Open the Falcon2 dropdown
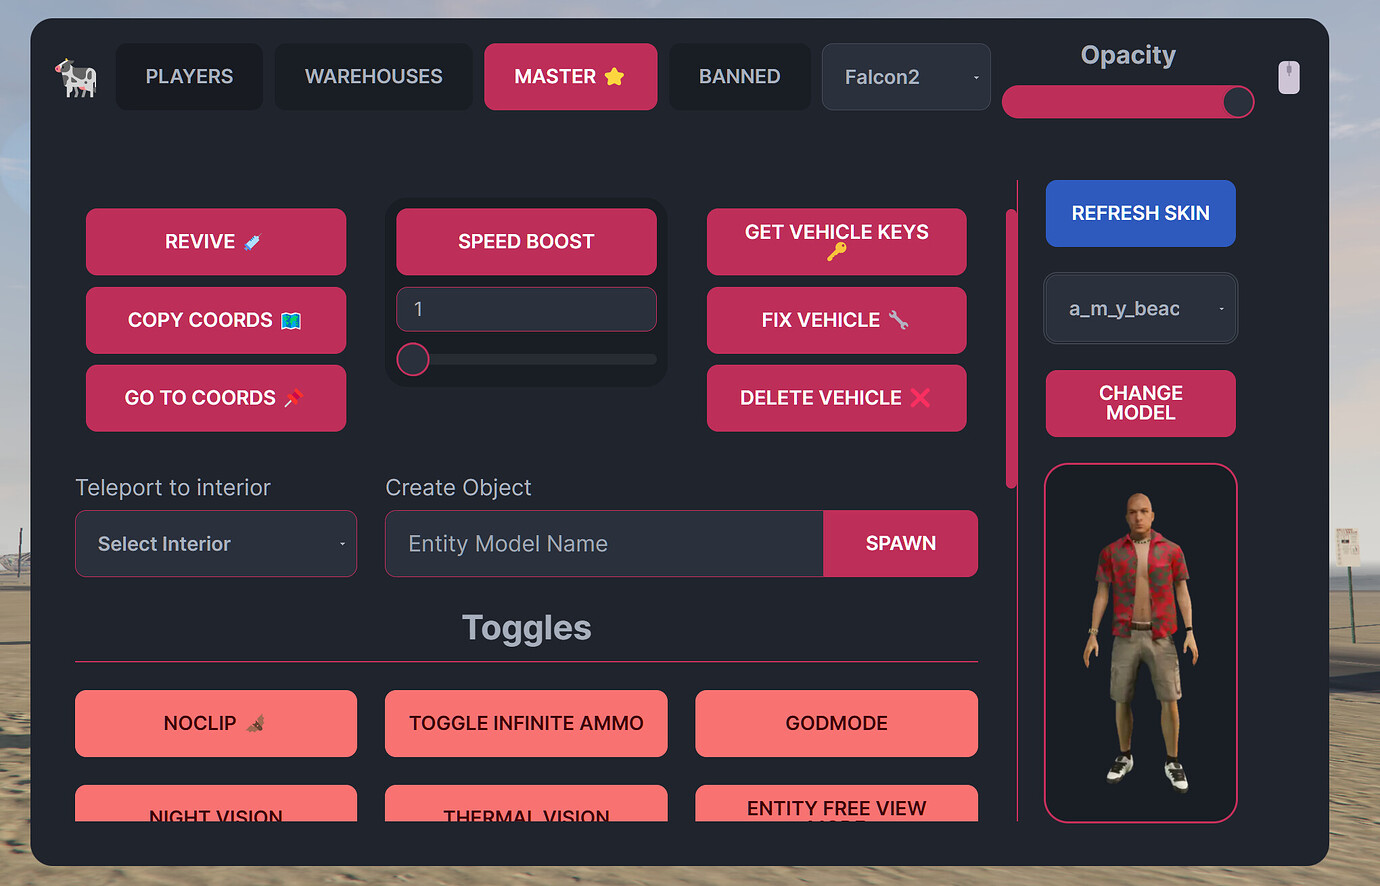1380x886 pixels. [905, 77]
